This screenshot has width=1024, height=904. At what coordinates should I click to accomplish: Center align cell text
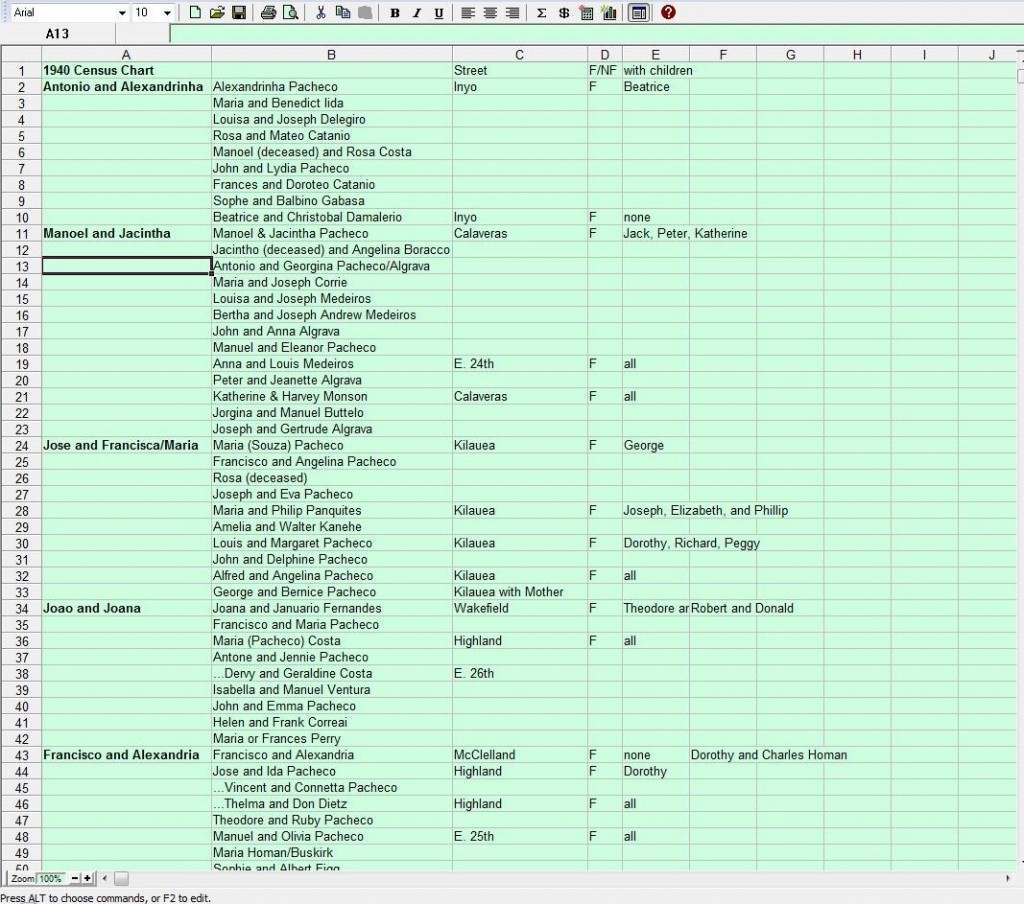tap(490, 13)
